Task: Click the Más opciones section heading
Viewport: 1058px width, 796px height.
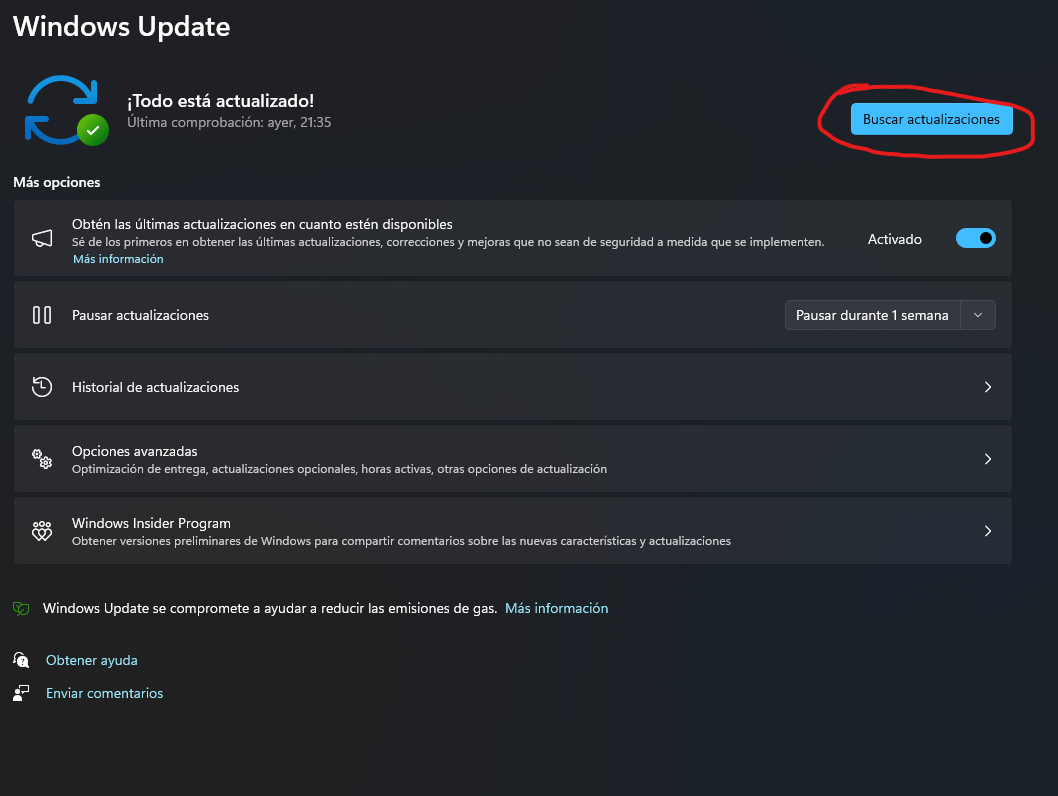Action: 57,182
